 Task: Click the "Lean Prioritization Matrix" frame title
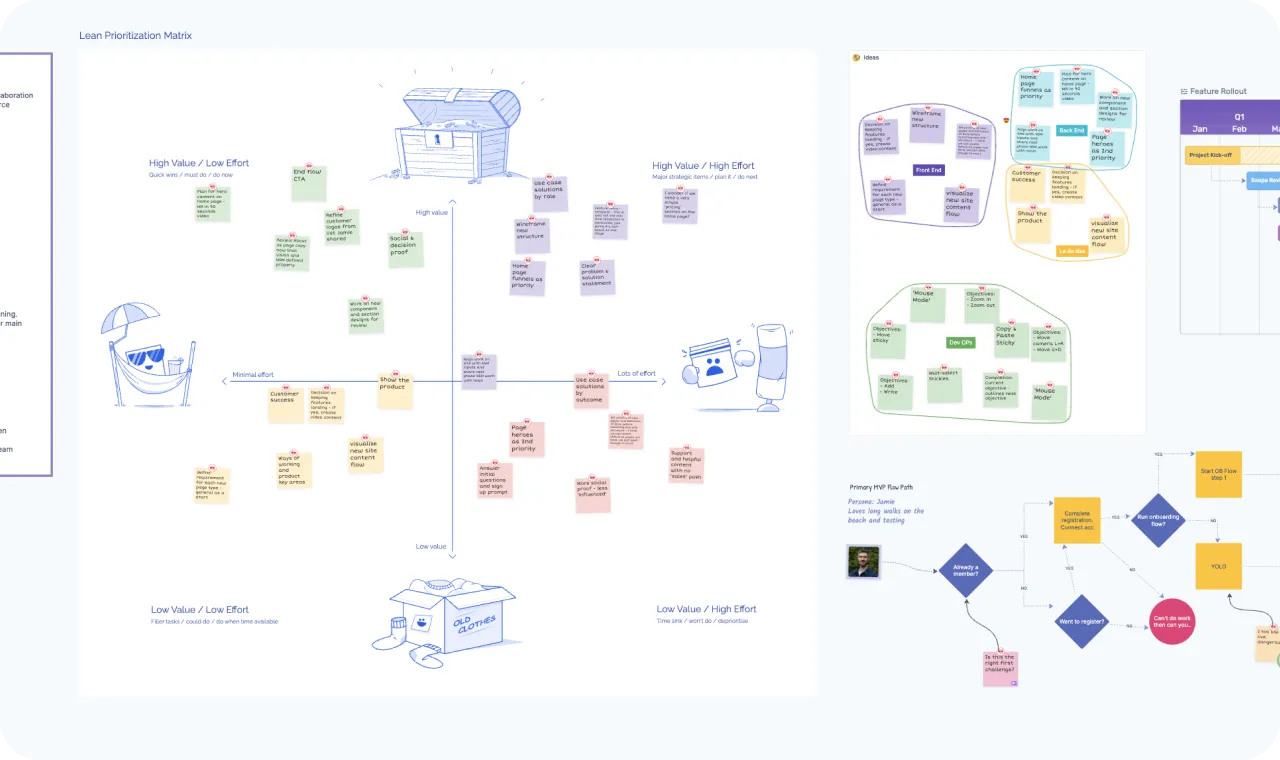[x=135, y=35]
